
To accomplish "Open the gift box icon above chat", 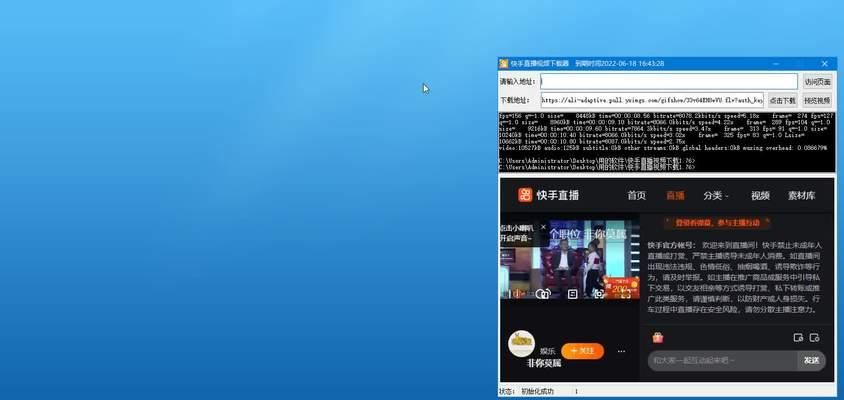I will coord(657,338).
